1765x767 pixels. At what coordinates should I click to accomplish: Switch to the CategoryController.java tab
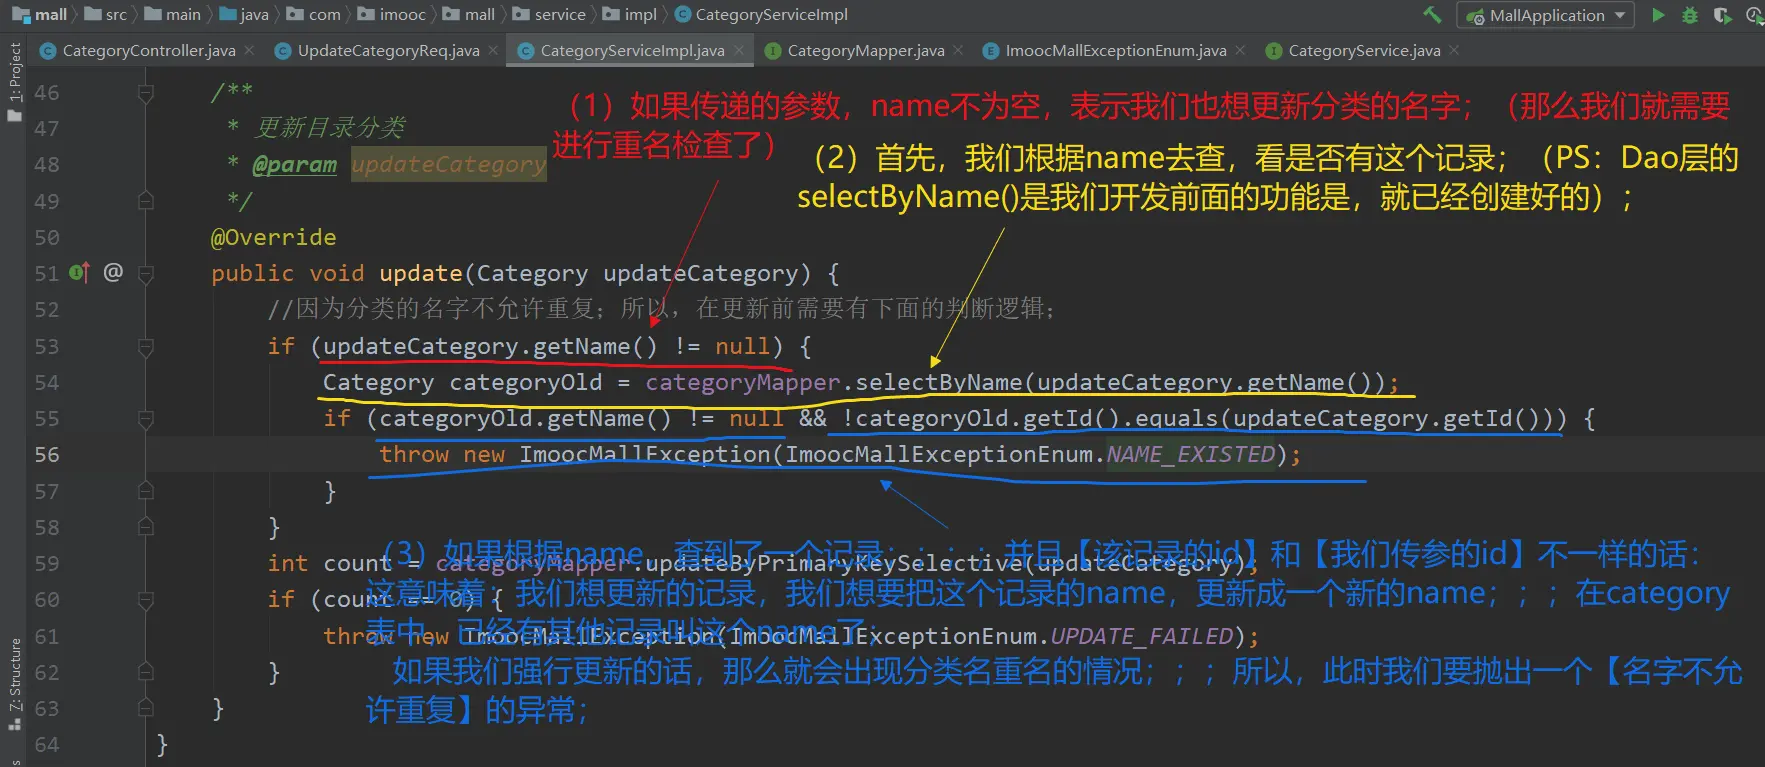point(148,50)
